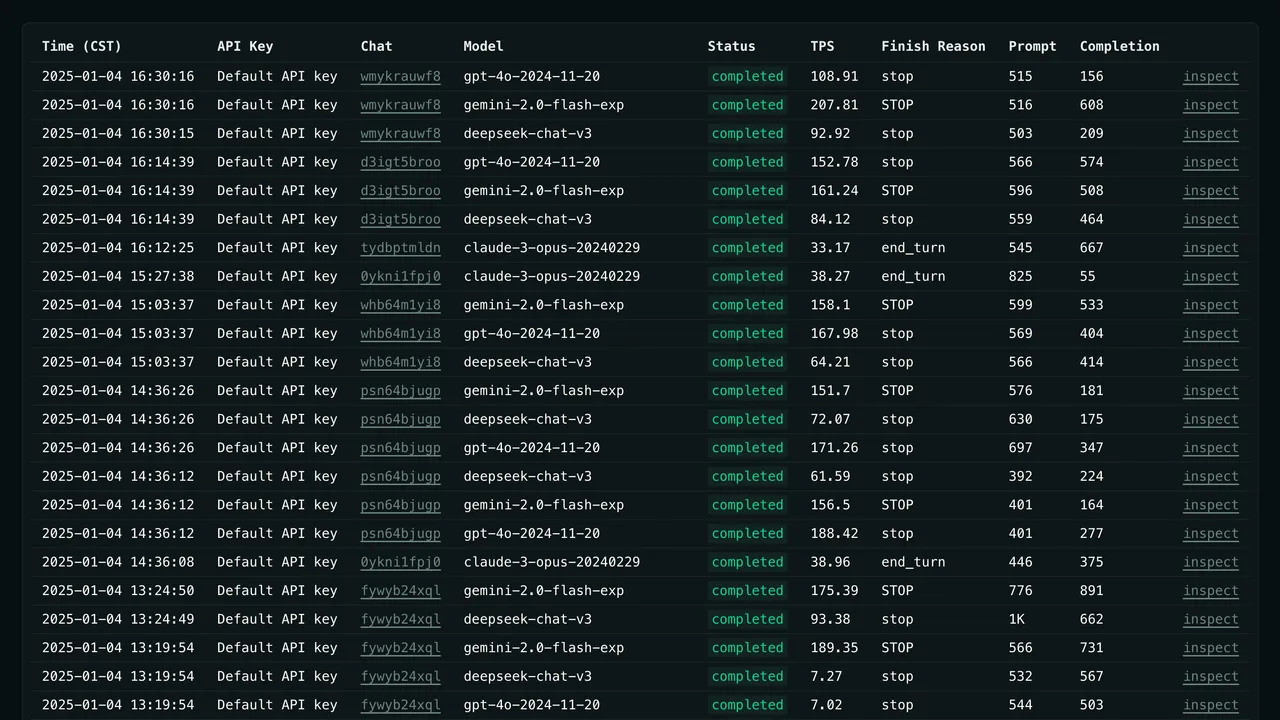This screenshot has width=1280, height=720.
Task: Inspect the gpt-4o row with 171.26 TPS
Action: 1210,448
